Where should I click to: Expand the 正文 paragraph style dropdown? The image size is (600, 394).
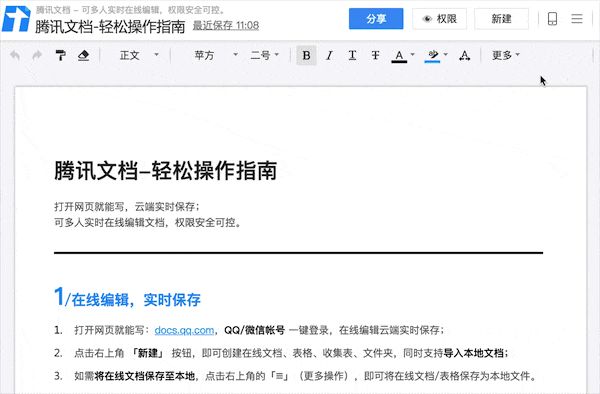(139, 55)
